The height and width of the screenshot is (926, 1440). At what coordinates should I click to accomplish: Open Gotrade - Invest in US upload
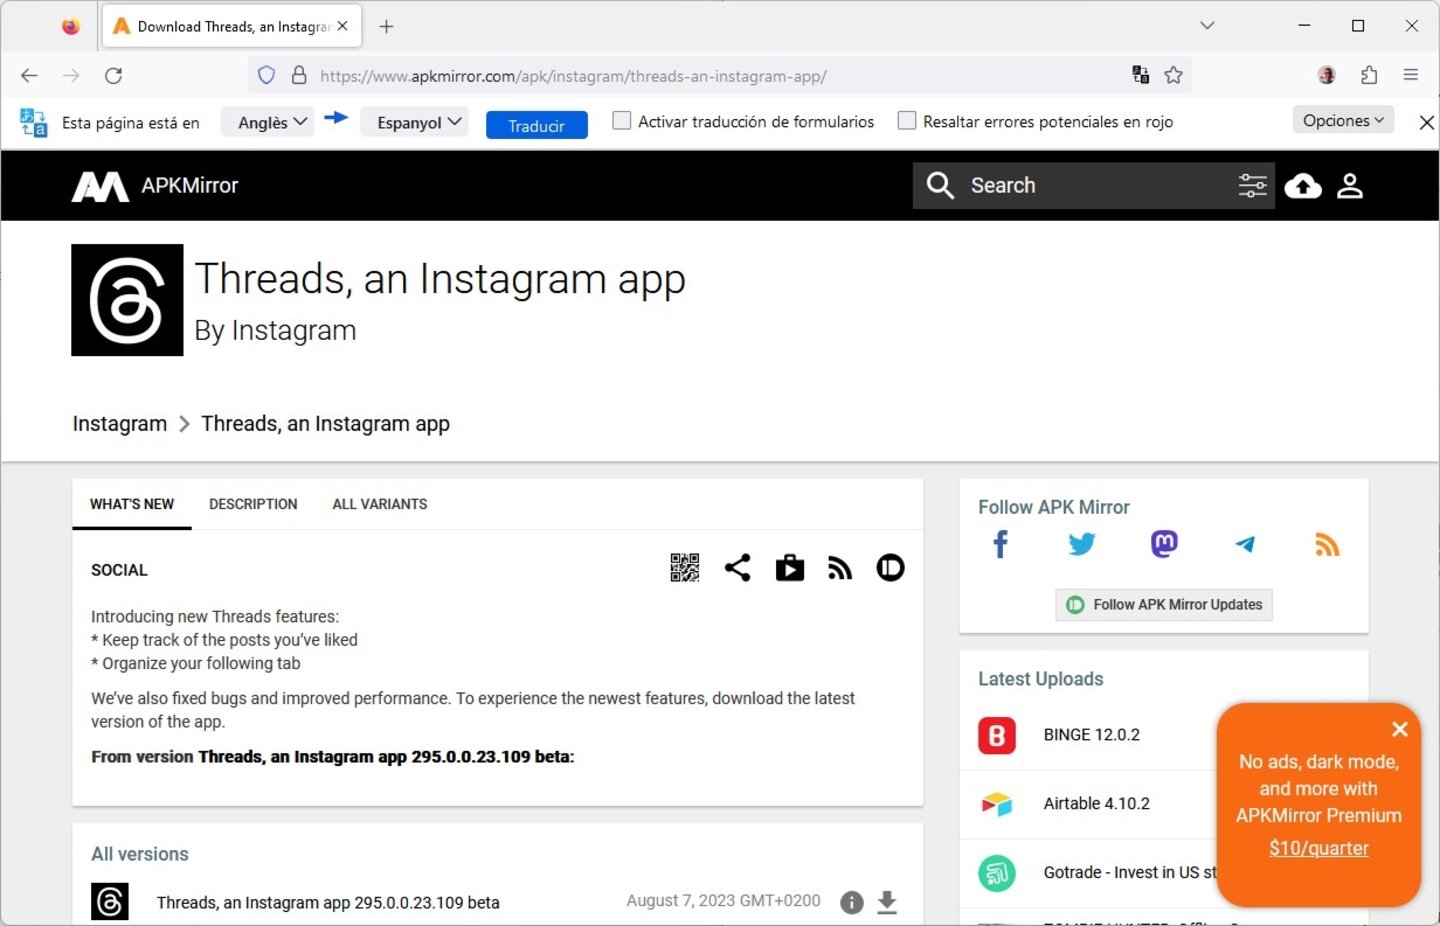[1130, 873]
